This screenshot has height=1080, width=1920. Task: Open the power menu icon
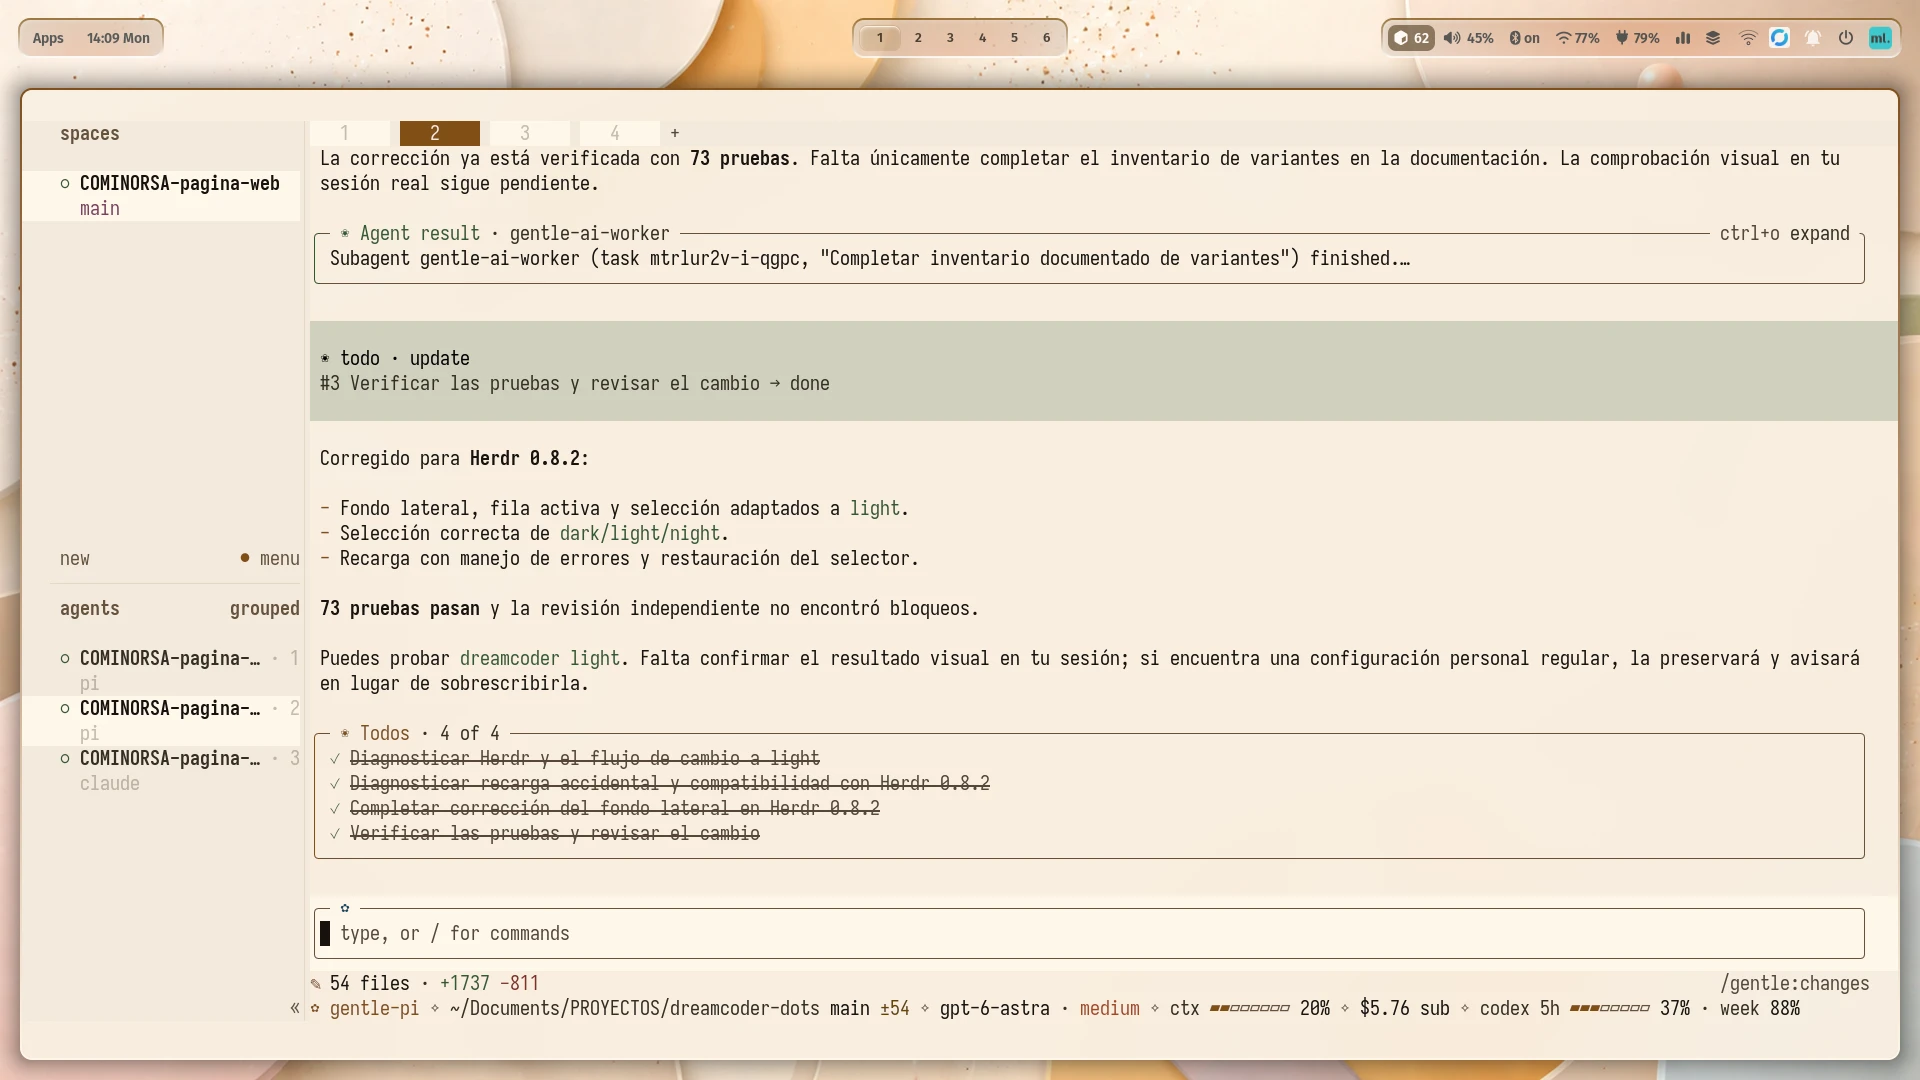(1846, 38)
